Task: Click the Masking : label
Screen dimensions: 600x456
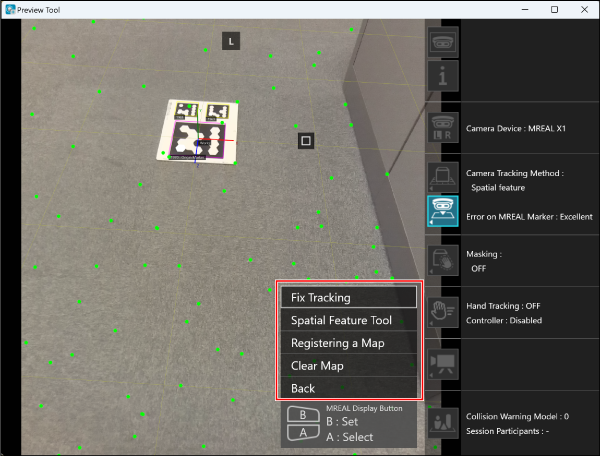Action: coord(484,254)
